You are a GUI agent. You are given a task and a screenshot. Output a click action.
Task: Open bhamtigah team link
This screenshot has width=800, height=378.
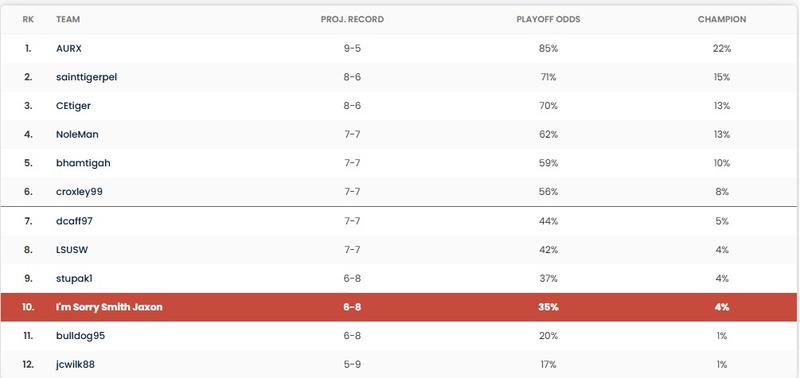tap(83, 163)
